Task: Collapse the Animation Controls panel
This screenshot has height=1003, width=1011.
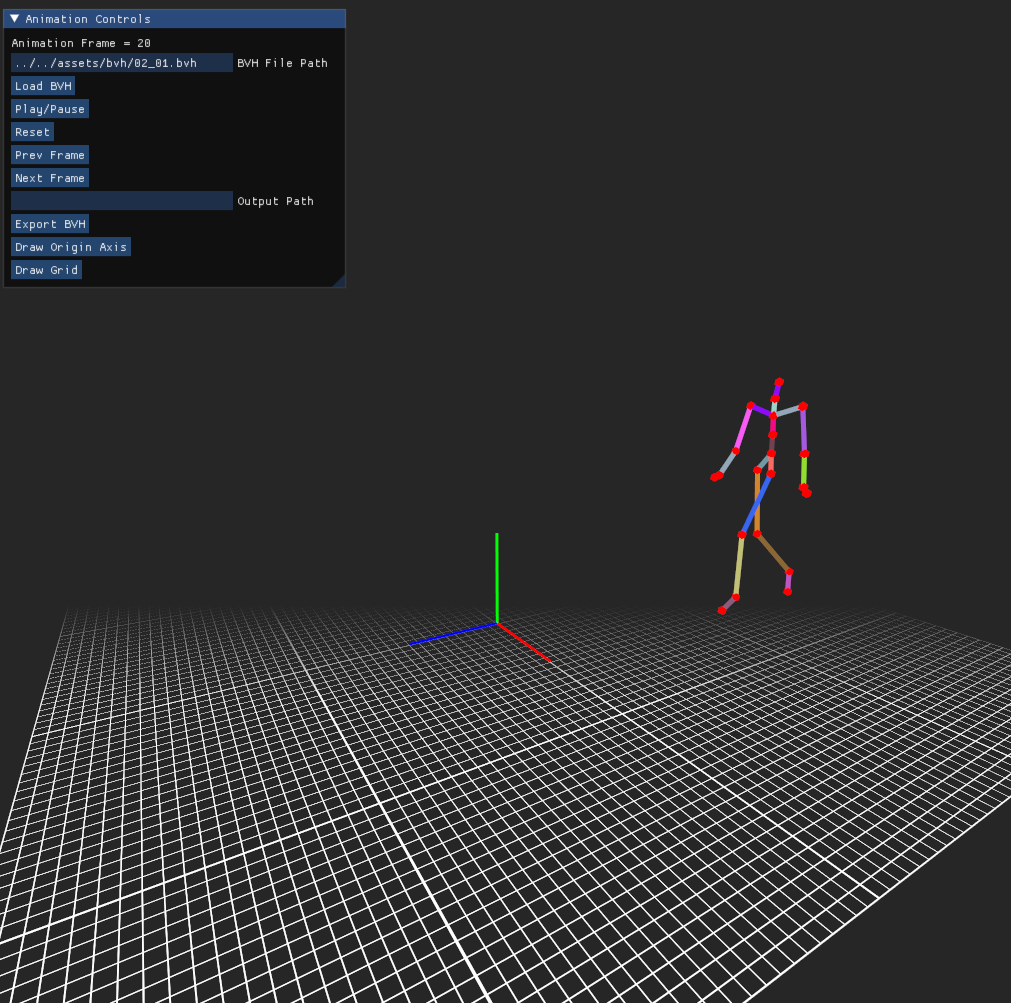Action: pyautogui.click(x=14, y=19)
